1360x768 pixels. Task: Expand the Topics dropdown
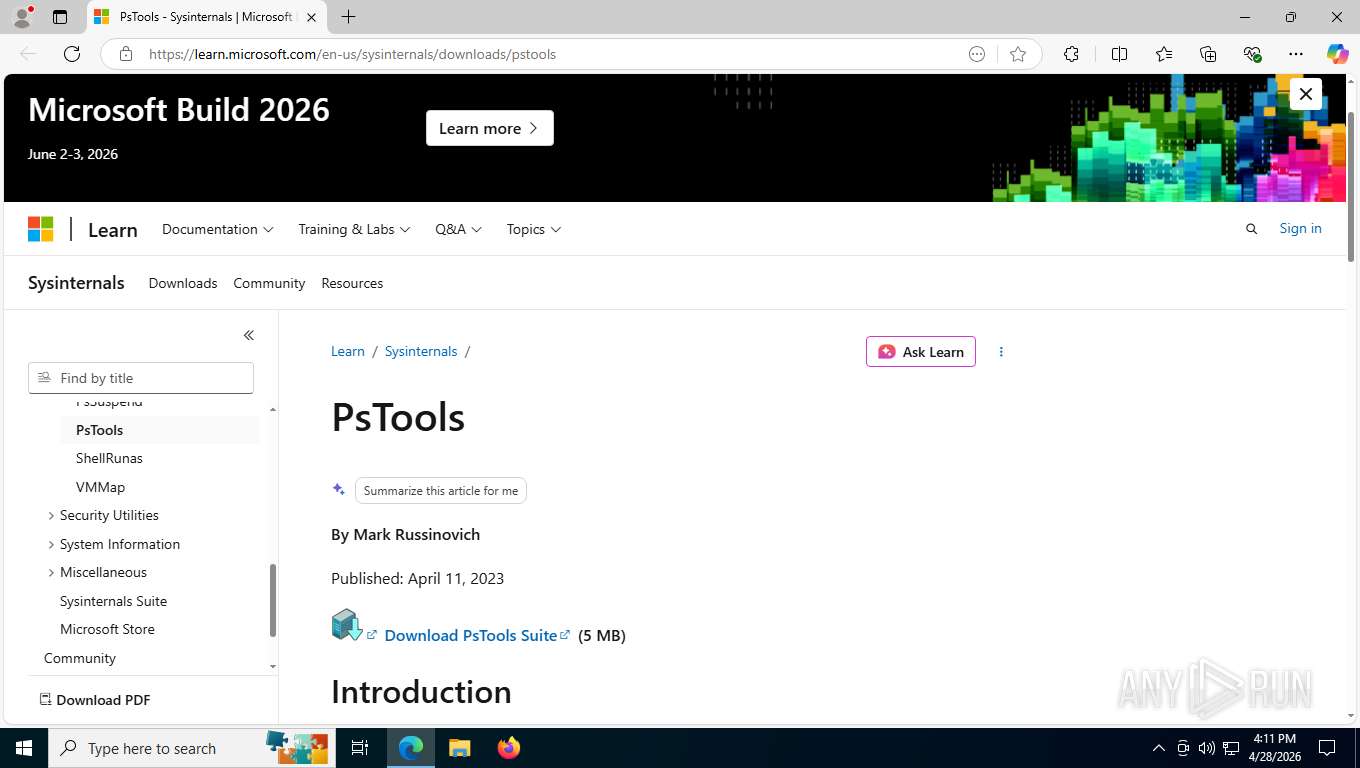click(533, 229)
